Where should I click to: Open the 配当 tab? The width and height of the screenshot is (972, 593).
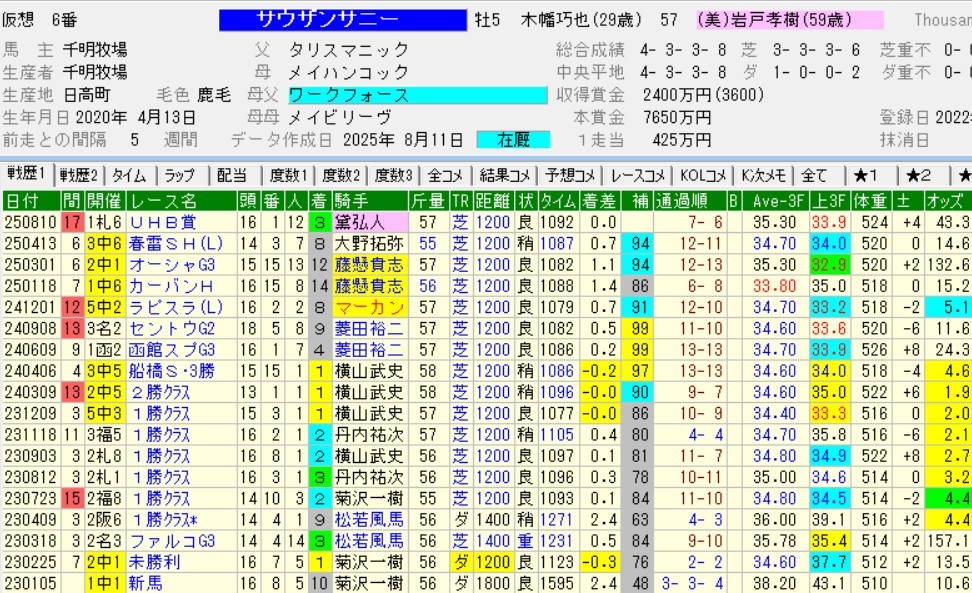[232, 175]
